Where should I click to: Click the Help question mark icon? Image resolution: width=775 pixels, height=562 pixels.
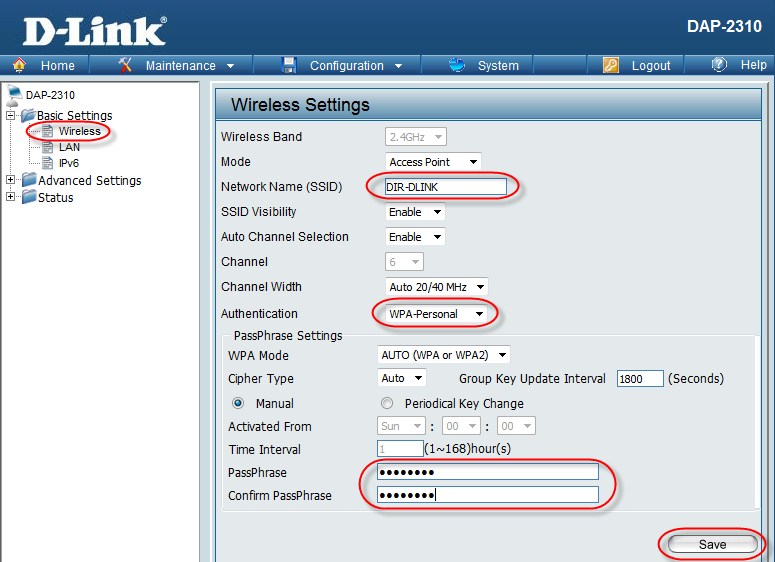[719, 64]
